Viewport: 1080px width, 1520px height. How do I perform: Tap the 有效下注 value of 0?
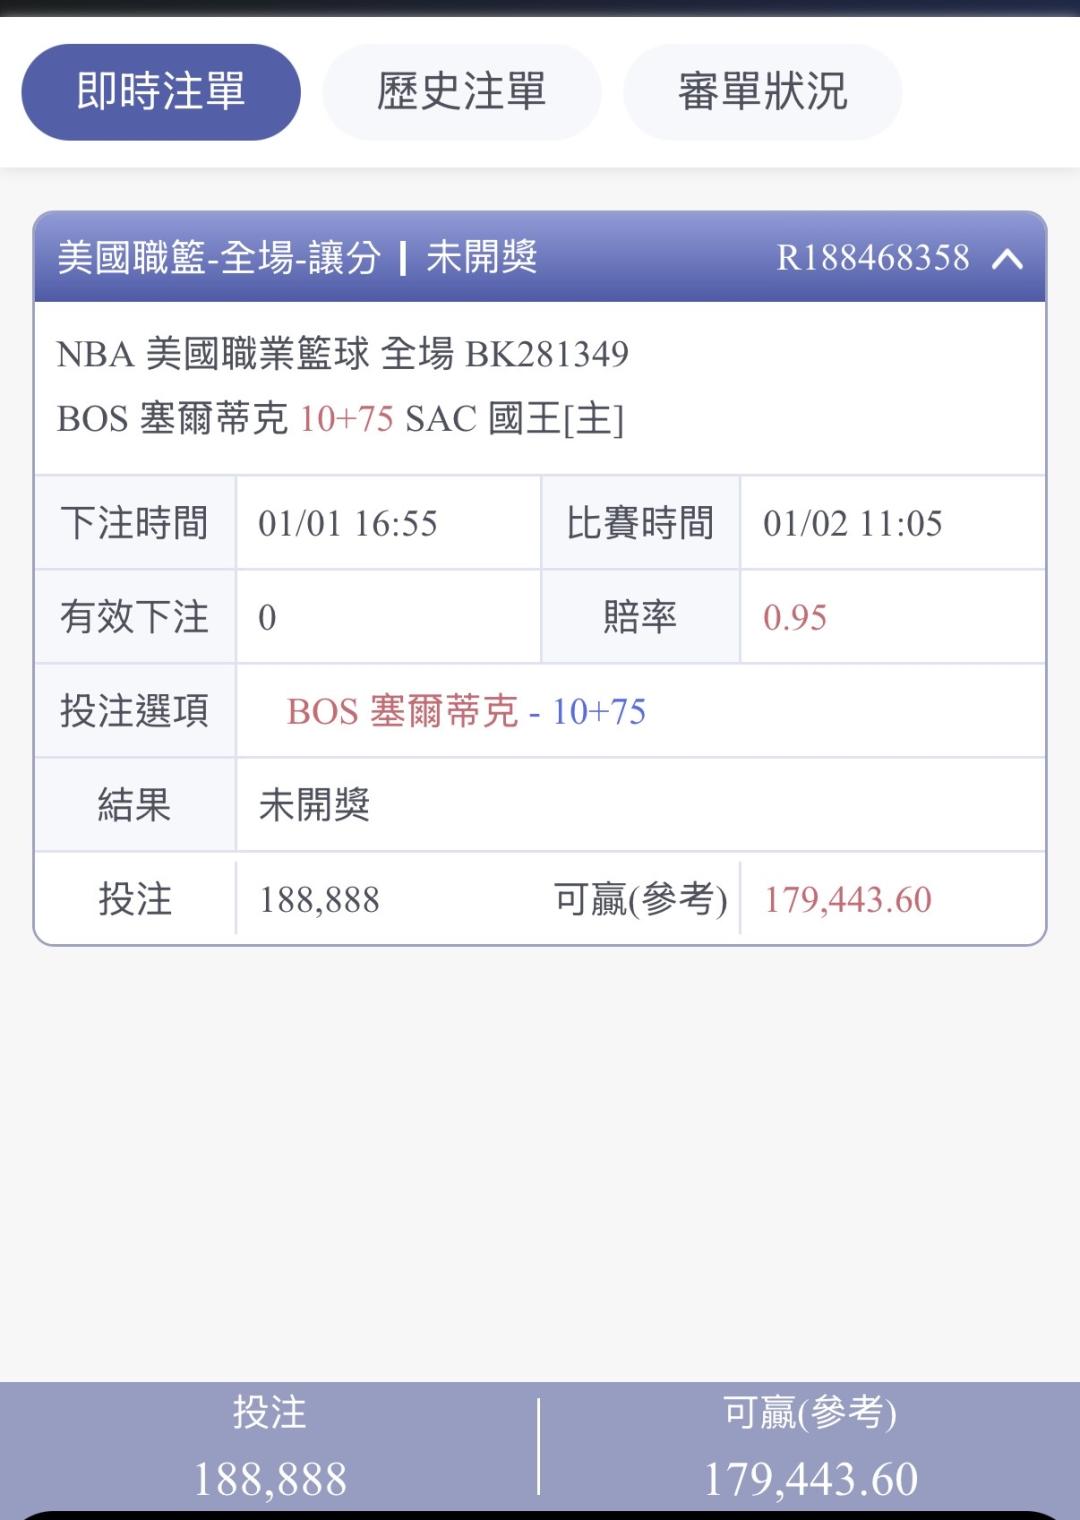point(267,618)
